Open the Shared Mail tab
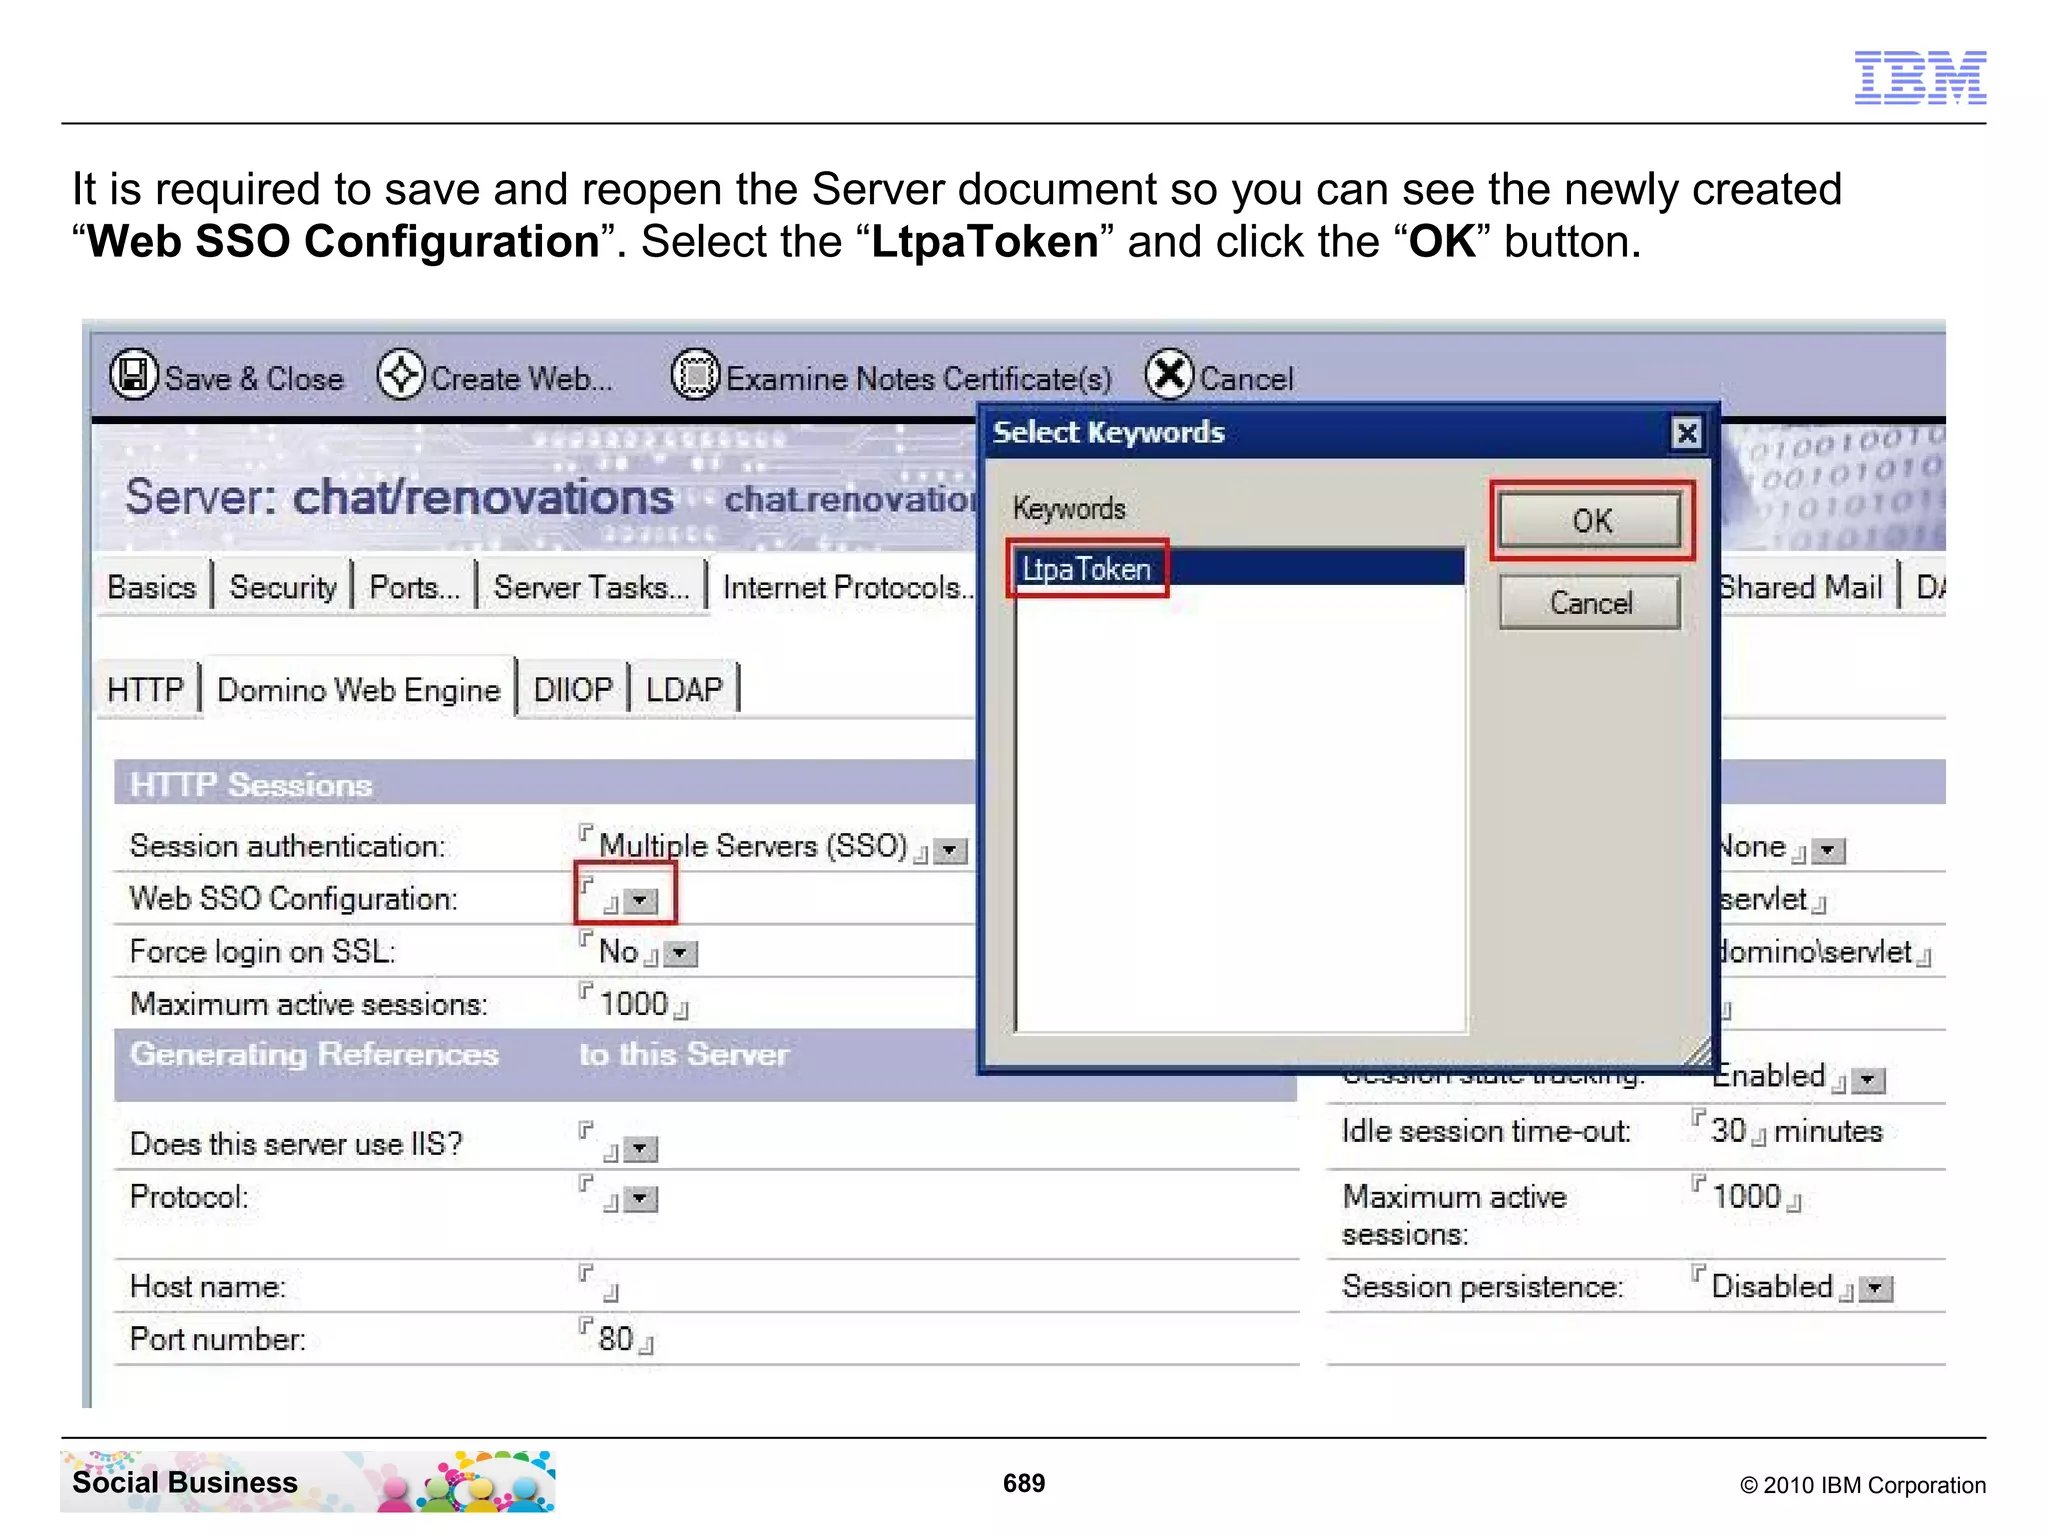The height and width of the screenshot is (1536, 2048). (1800, 587)
